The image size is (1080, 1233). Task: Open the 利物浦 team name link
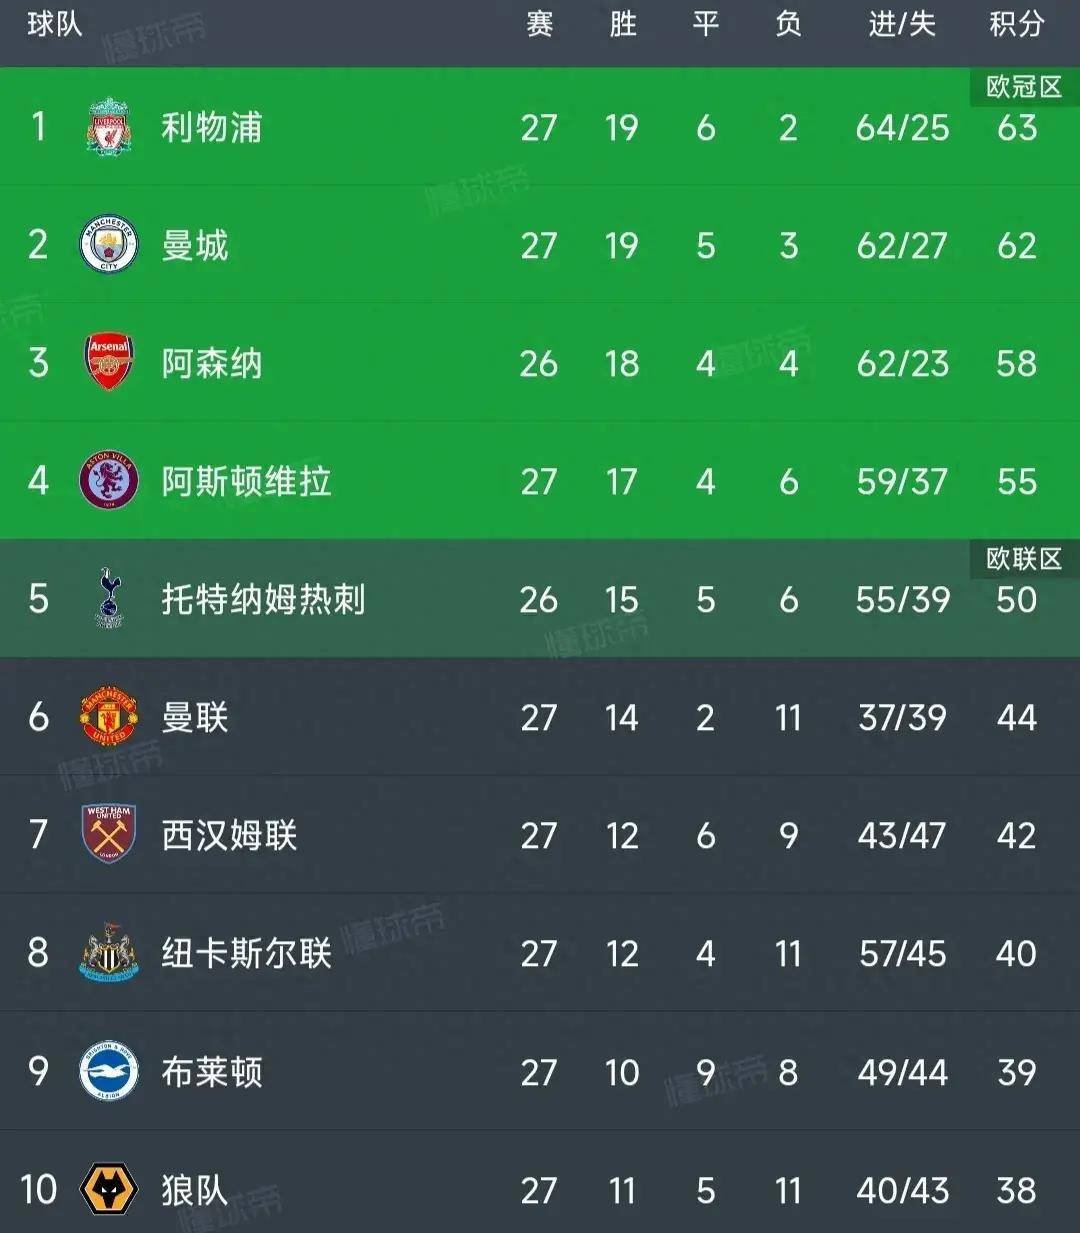click(x=212, y=128)
